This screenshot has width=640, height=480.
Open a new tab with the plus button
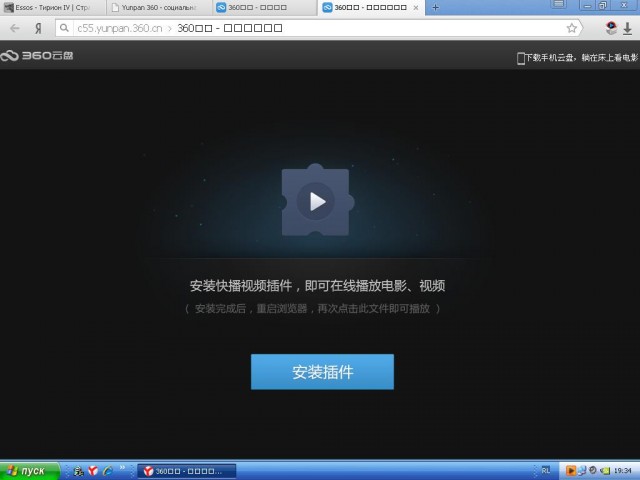[435, 8]
